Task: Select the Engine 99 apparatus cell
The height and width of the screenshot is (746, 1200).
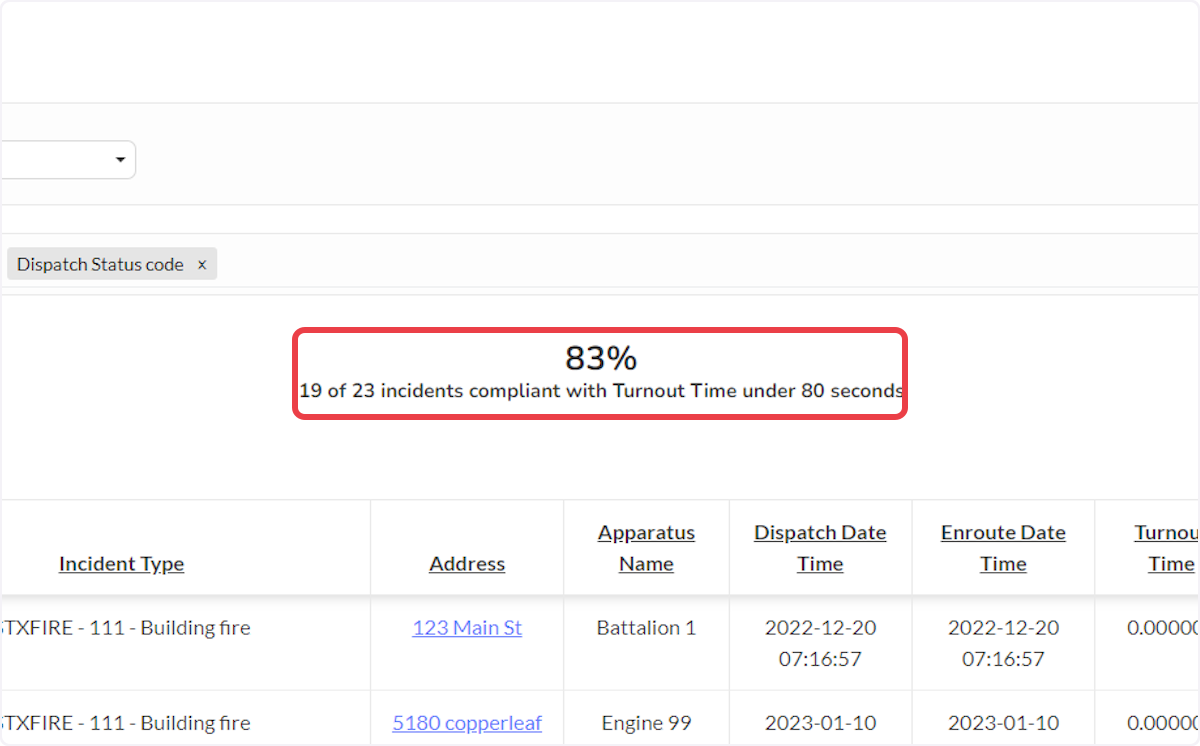Action: 646,723
